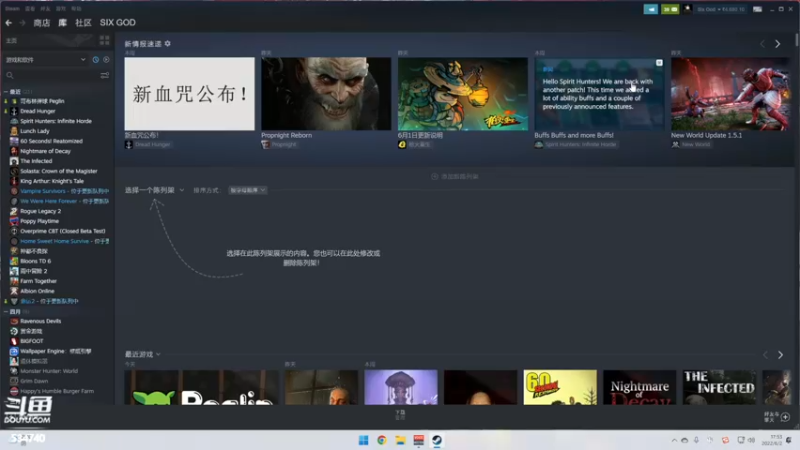This screenshot has width=800, height=450.
Task: Open the advanced filter sliders icon
Action: 105,76
